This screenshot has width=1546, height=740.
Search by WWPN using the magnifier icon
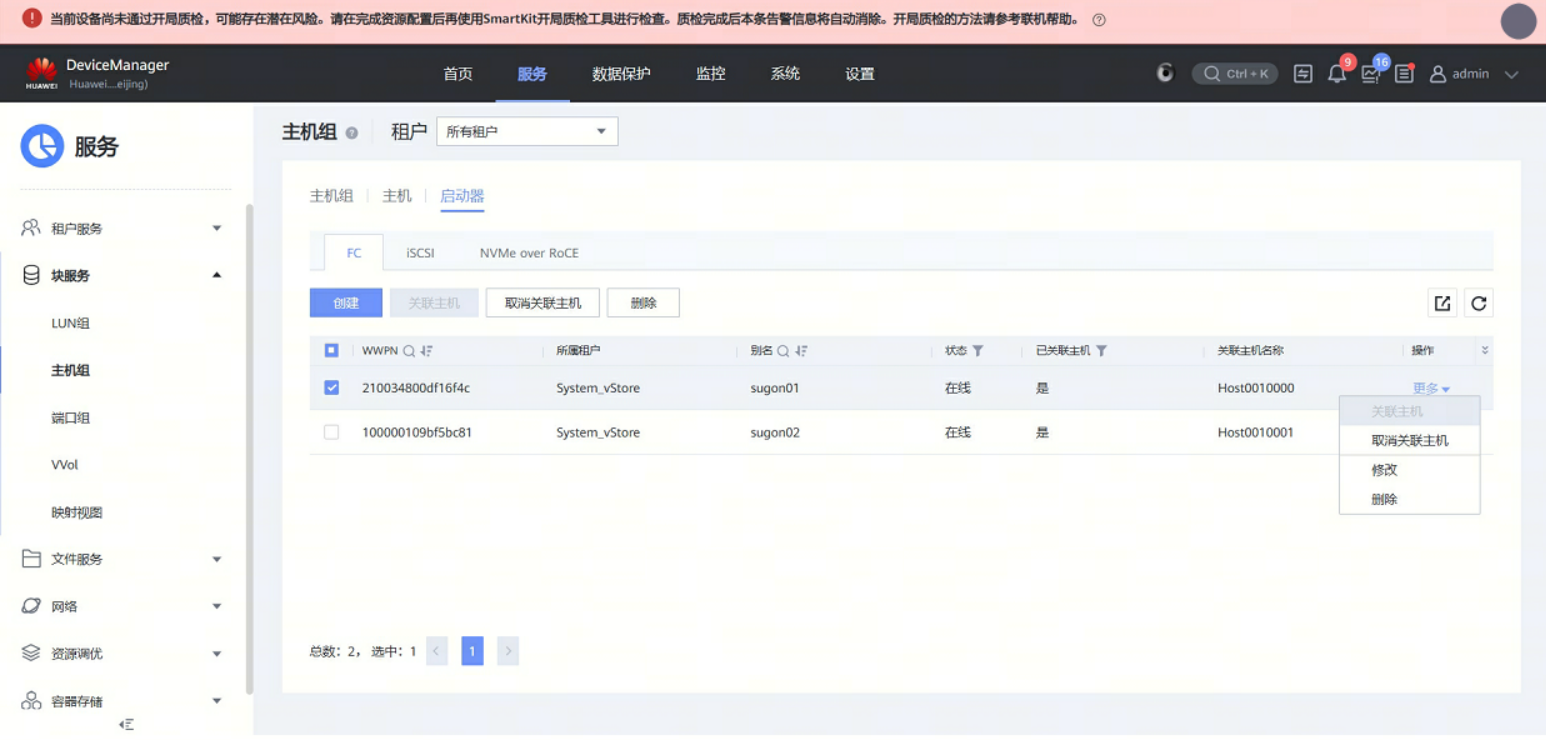(x=409, y=351)
